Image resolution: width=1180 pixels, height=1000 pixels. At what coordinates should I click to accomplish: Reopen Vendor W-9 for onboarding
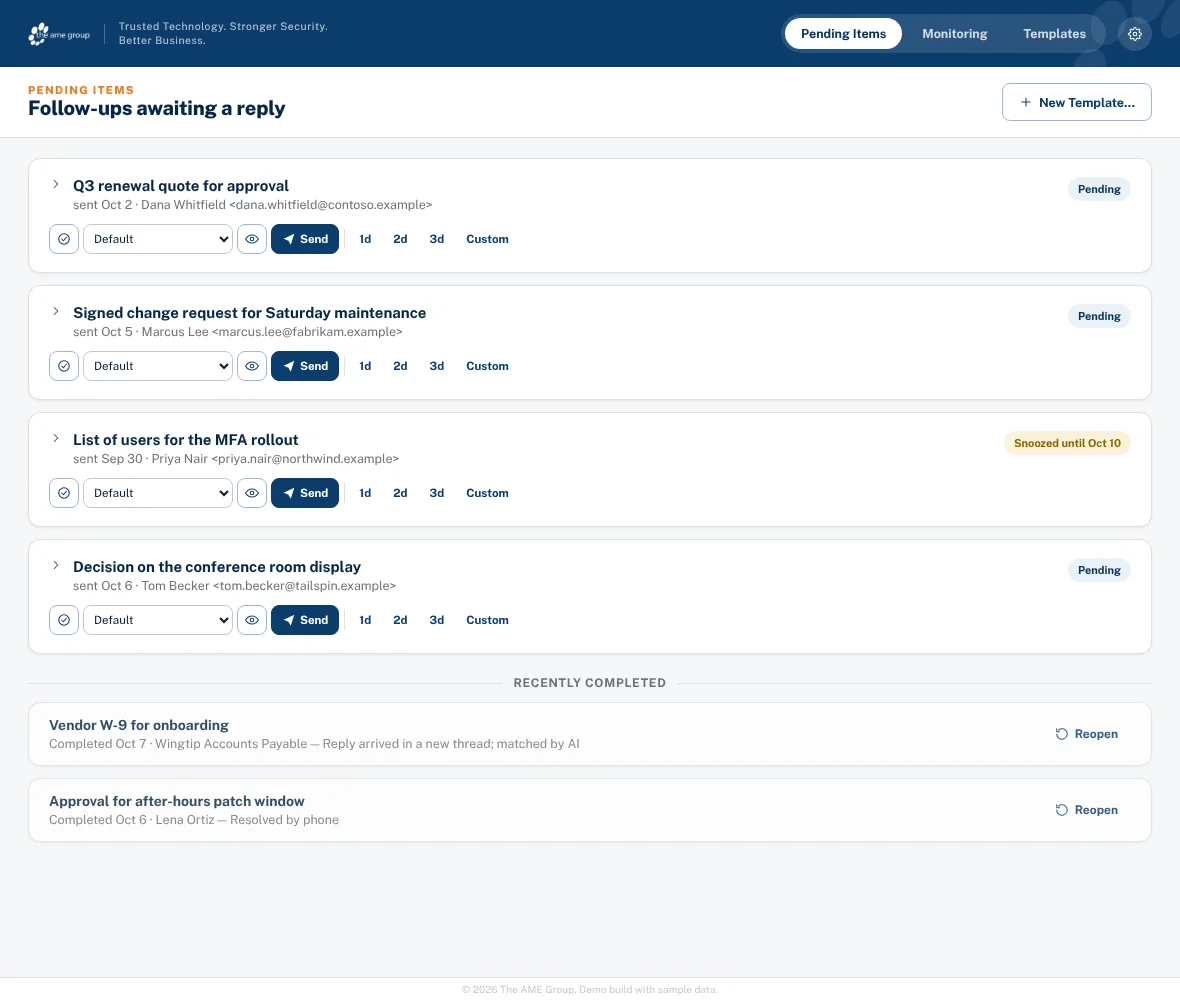(1086, 734)
